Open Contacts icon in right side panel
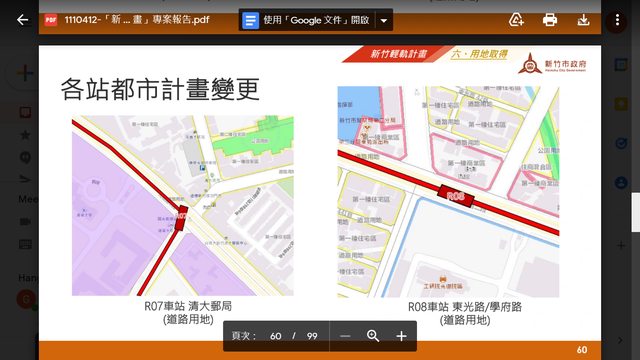This screenshot has height=360, width=640. pos(621,182)
